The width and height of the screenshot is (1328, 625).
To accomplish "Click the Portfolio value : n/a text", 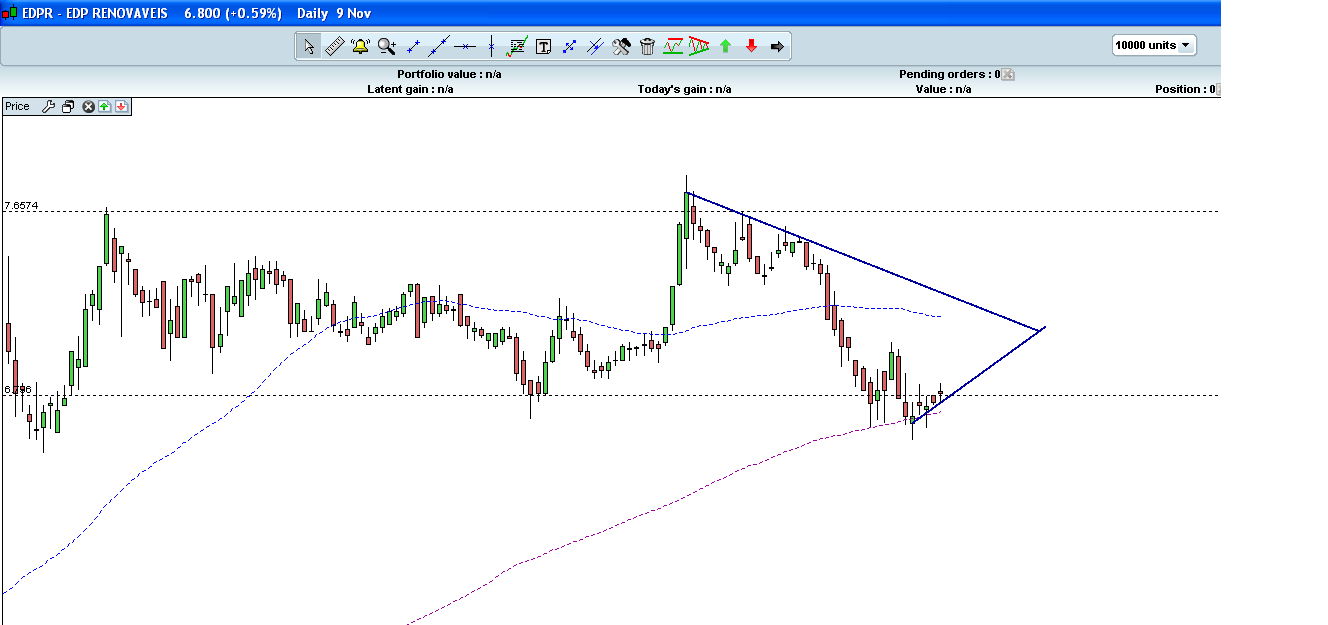I will click(449, 74).
